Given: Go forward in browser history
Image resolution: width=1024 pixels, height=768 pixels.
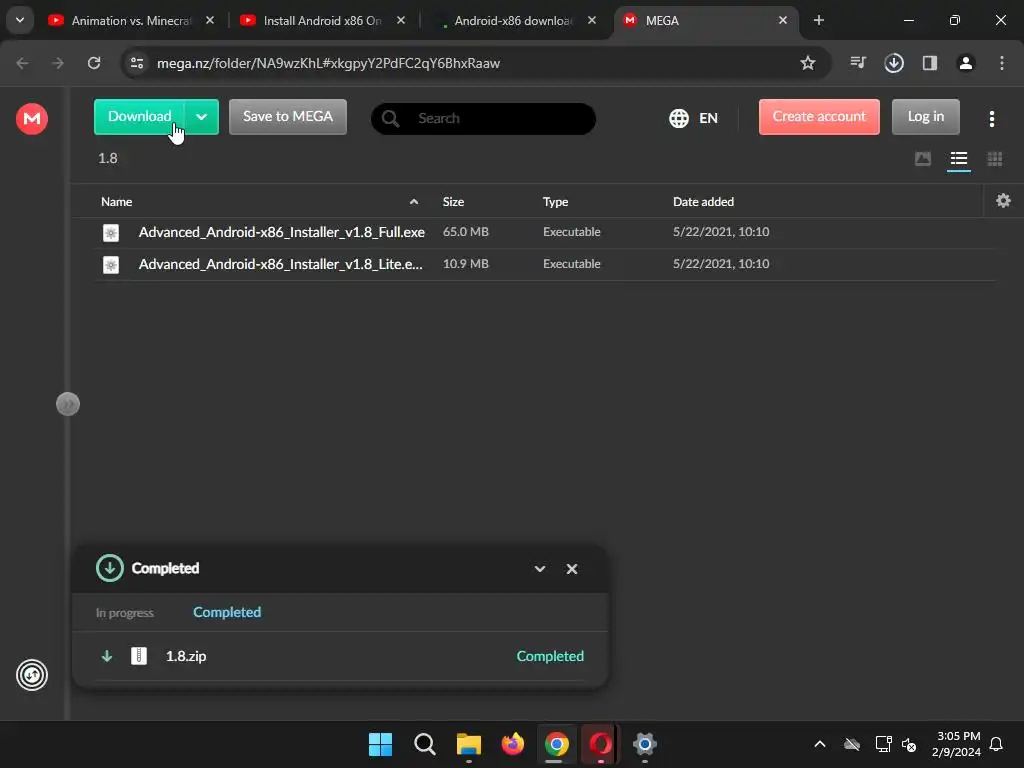Looking at the screenshot, I should pos(58,63).
